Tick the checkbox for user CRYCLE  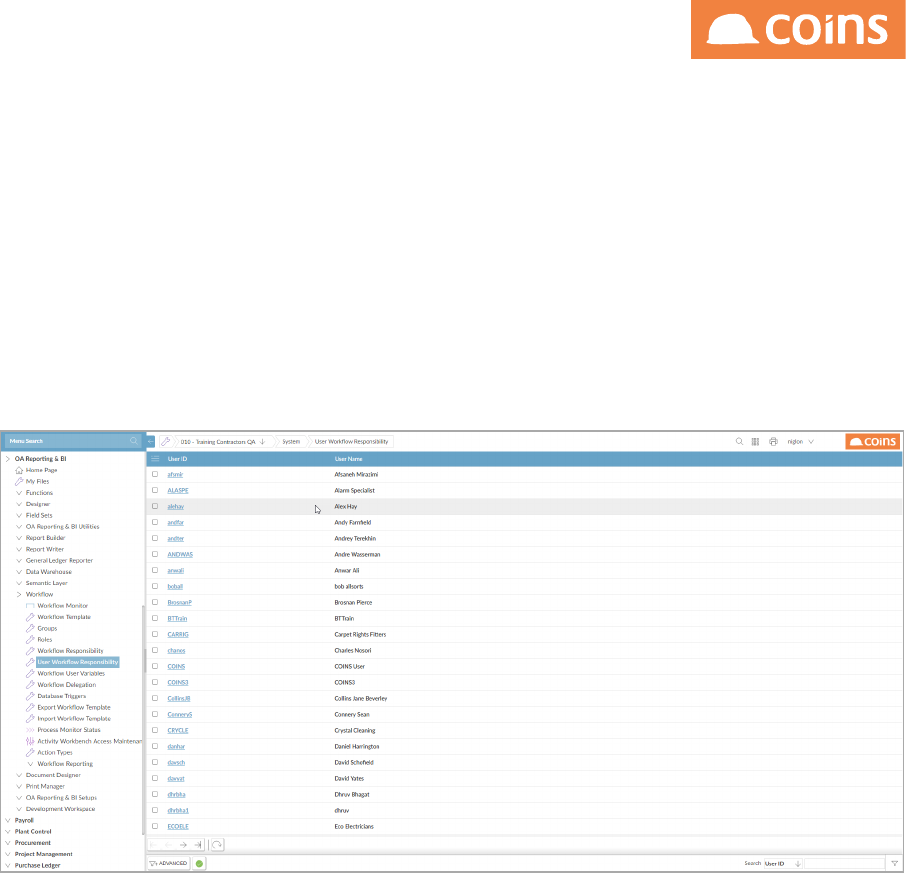[155, 730]
